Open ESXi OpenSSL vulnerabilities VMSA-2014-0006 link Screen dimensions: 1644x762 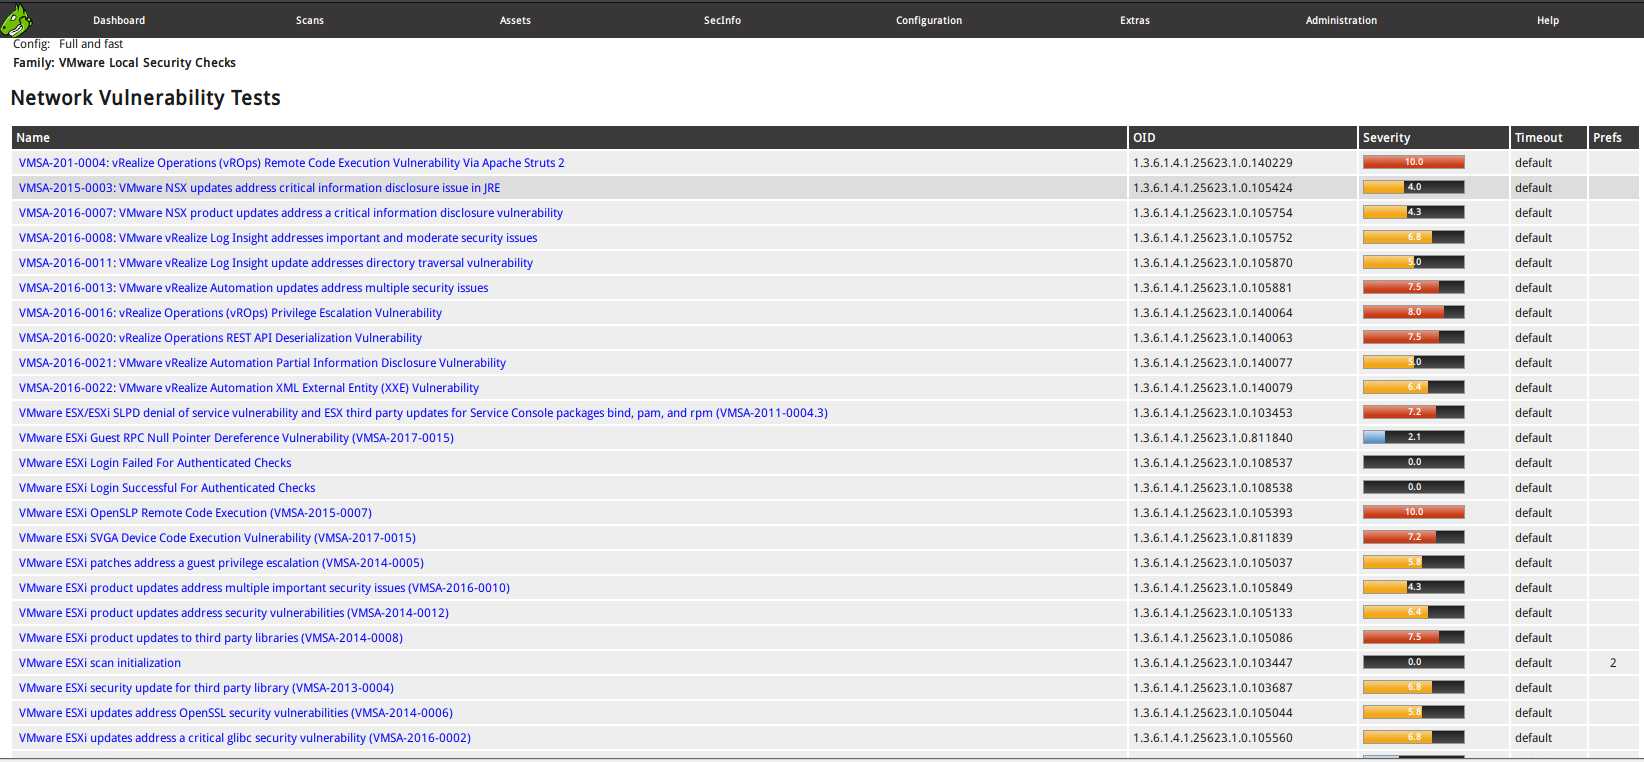[235, 713]
